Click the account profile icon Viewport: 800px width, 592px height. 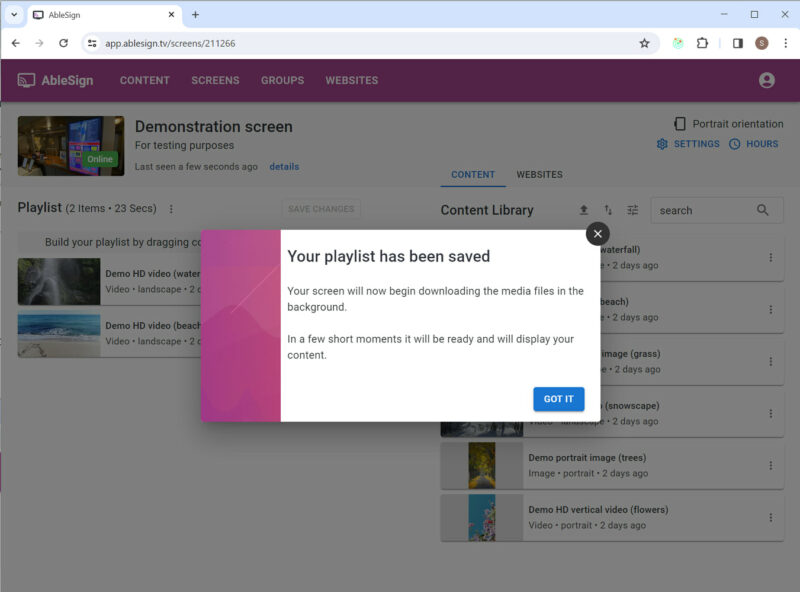(766, 80)
